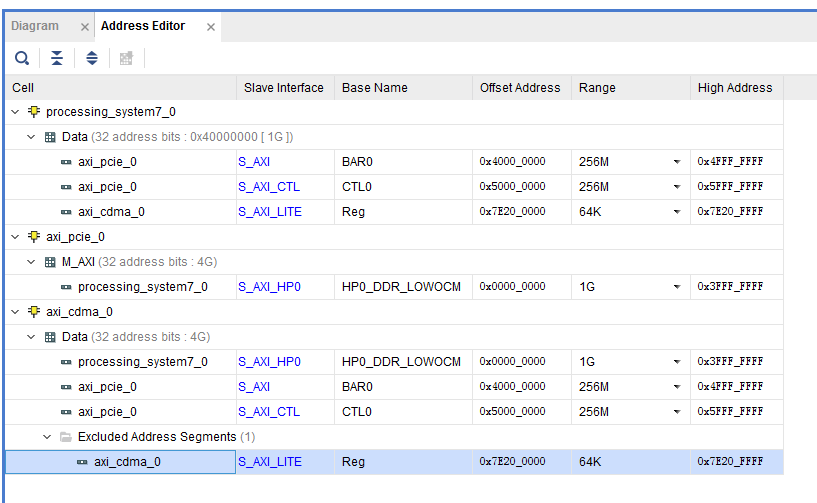Collapse the Excluded Address Segments folder

tap(47, 437)
